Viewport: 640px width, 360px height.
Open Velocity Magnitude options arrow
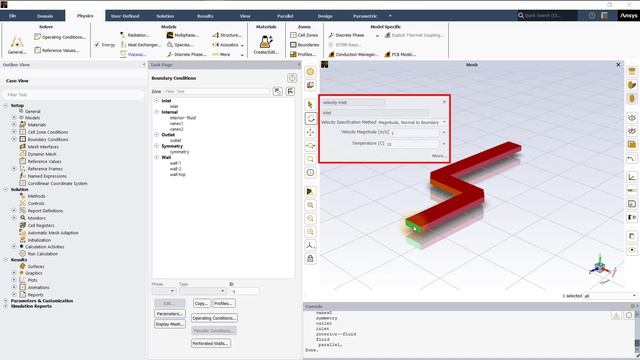(444, 133)
